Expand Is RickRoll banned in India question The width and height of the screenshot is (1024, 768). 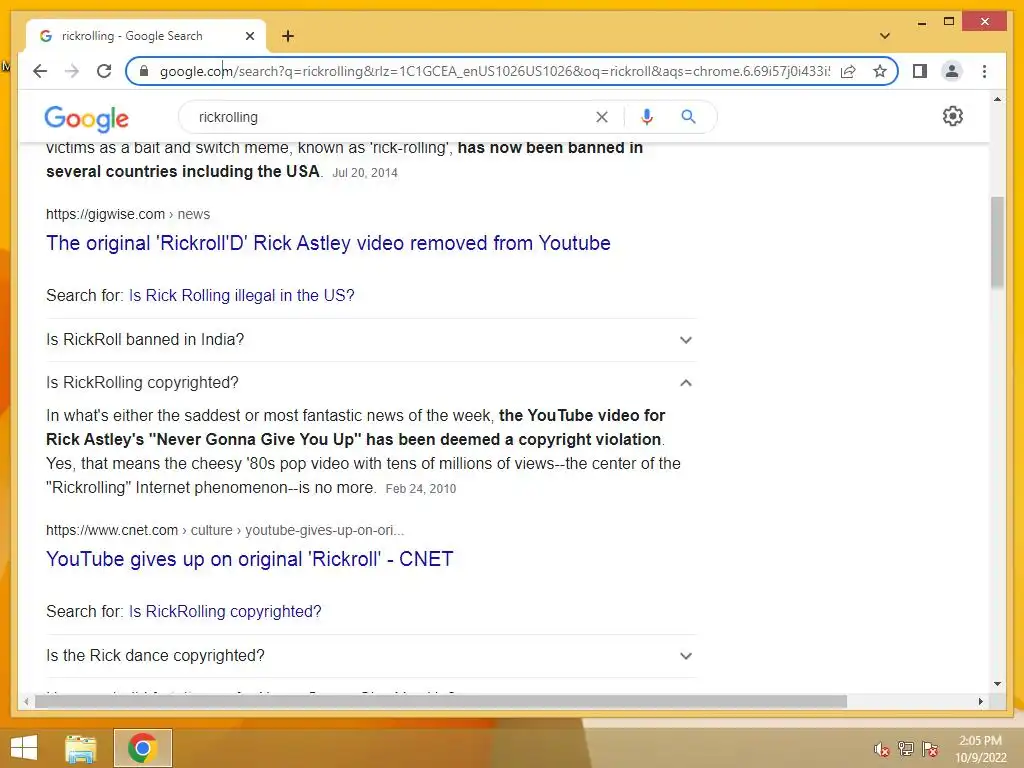[370, 340]
